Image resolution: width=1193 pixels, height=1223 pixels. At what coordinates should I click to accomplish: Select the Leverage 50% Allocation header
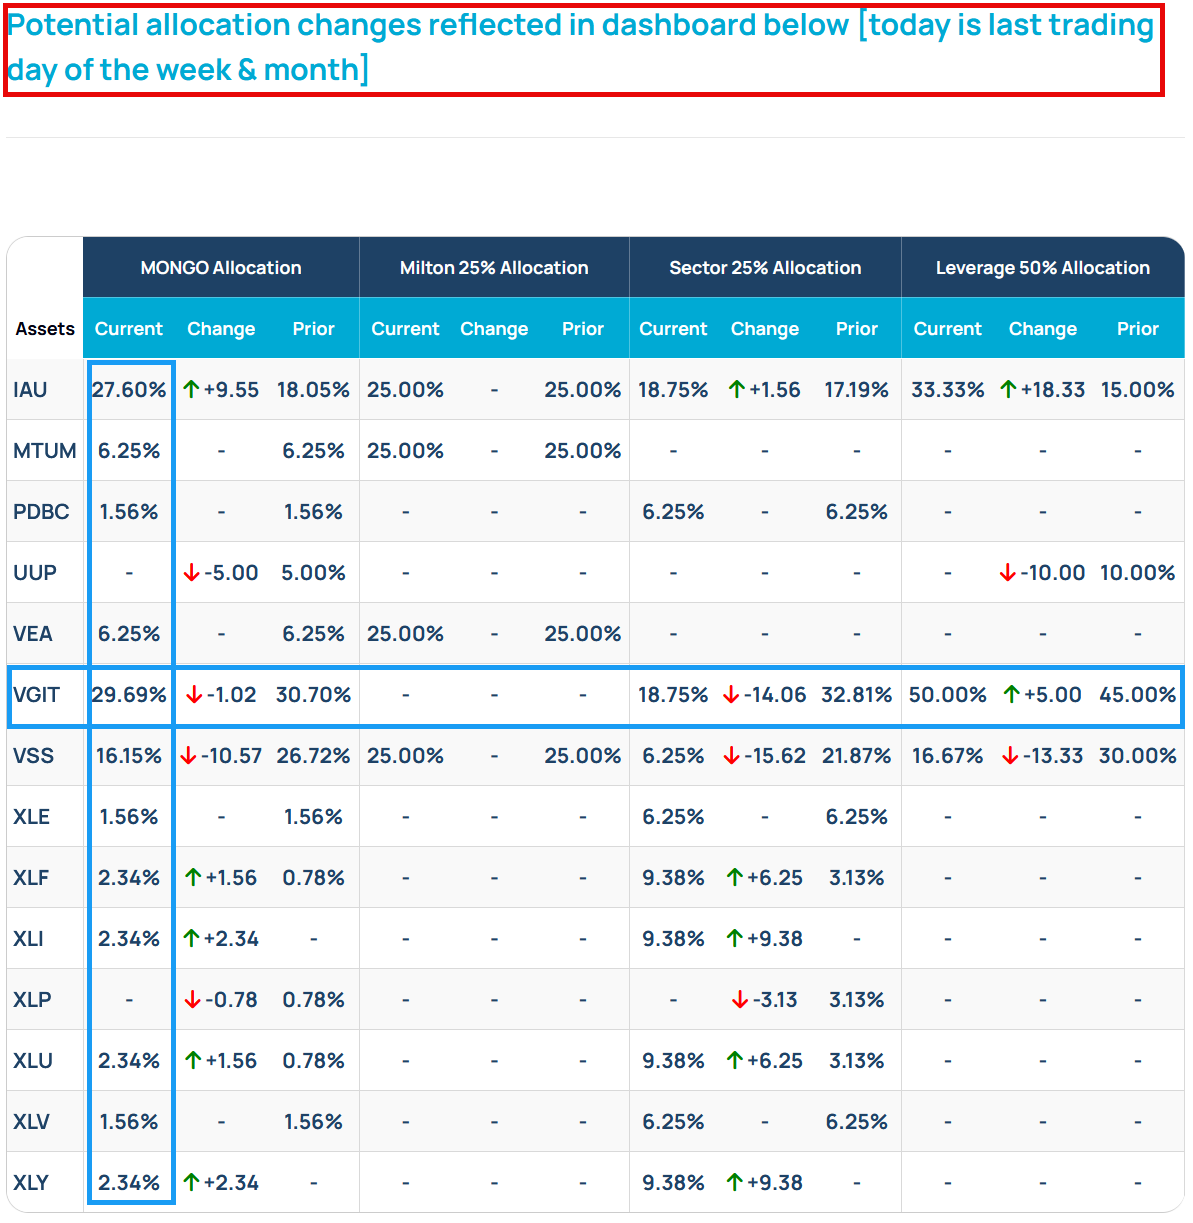point(1042,267)
